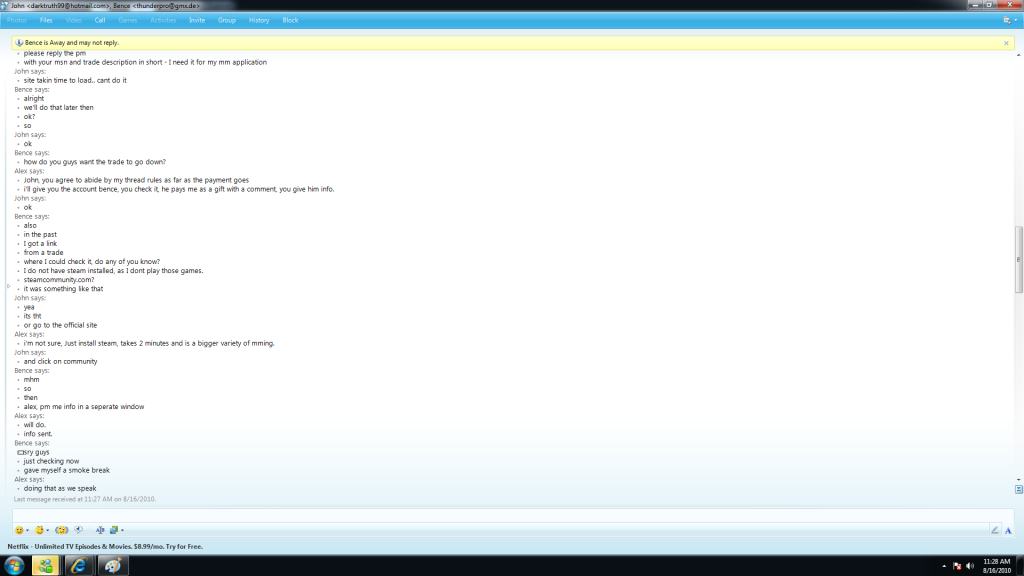Switch to text input mode (A icon)
The height and width of the screenshot is (576, 1024).
pyautogui.click(x=1008, y=530)
